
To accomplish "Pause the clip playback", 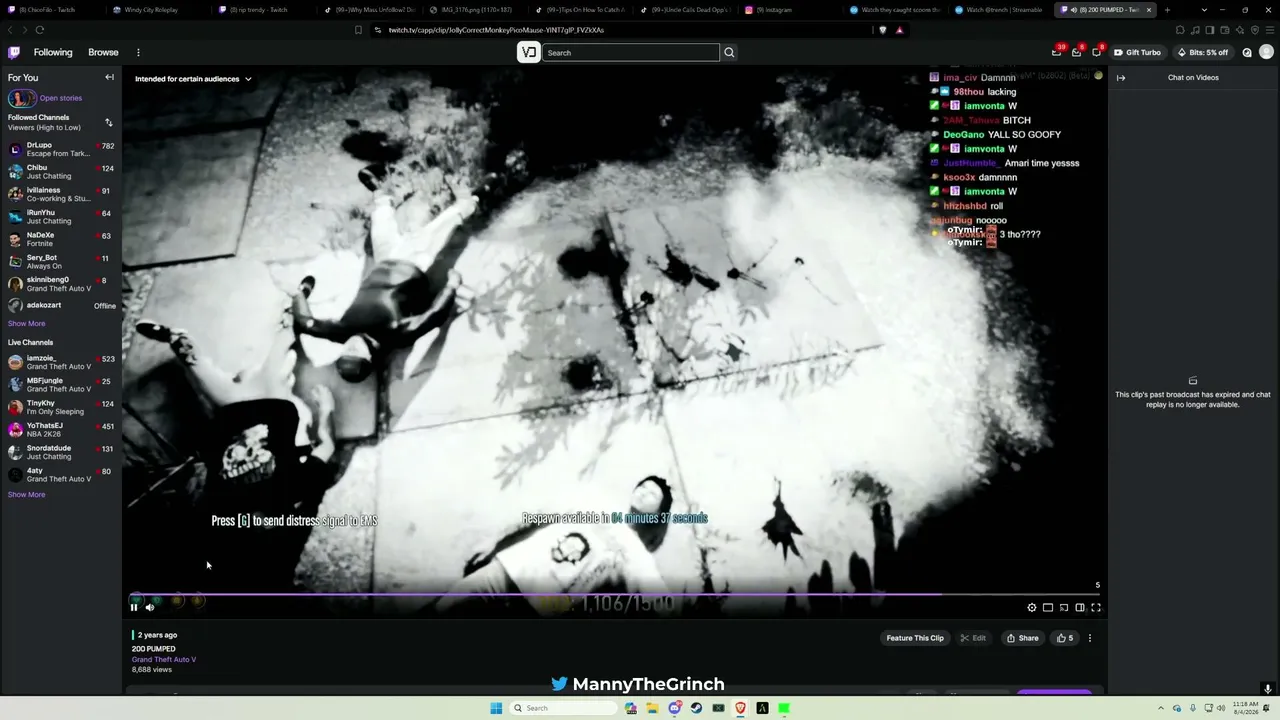I will tap(134, 607).
